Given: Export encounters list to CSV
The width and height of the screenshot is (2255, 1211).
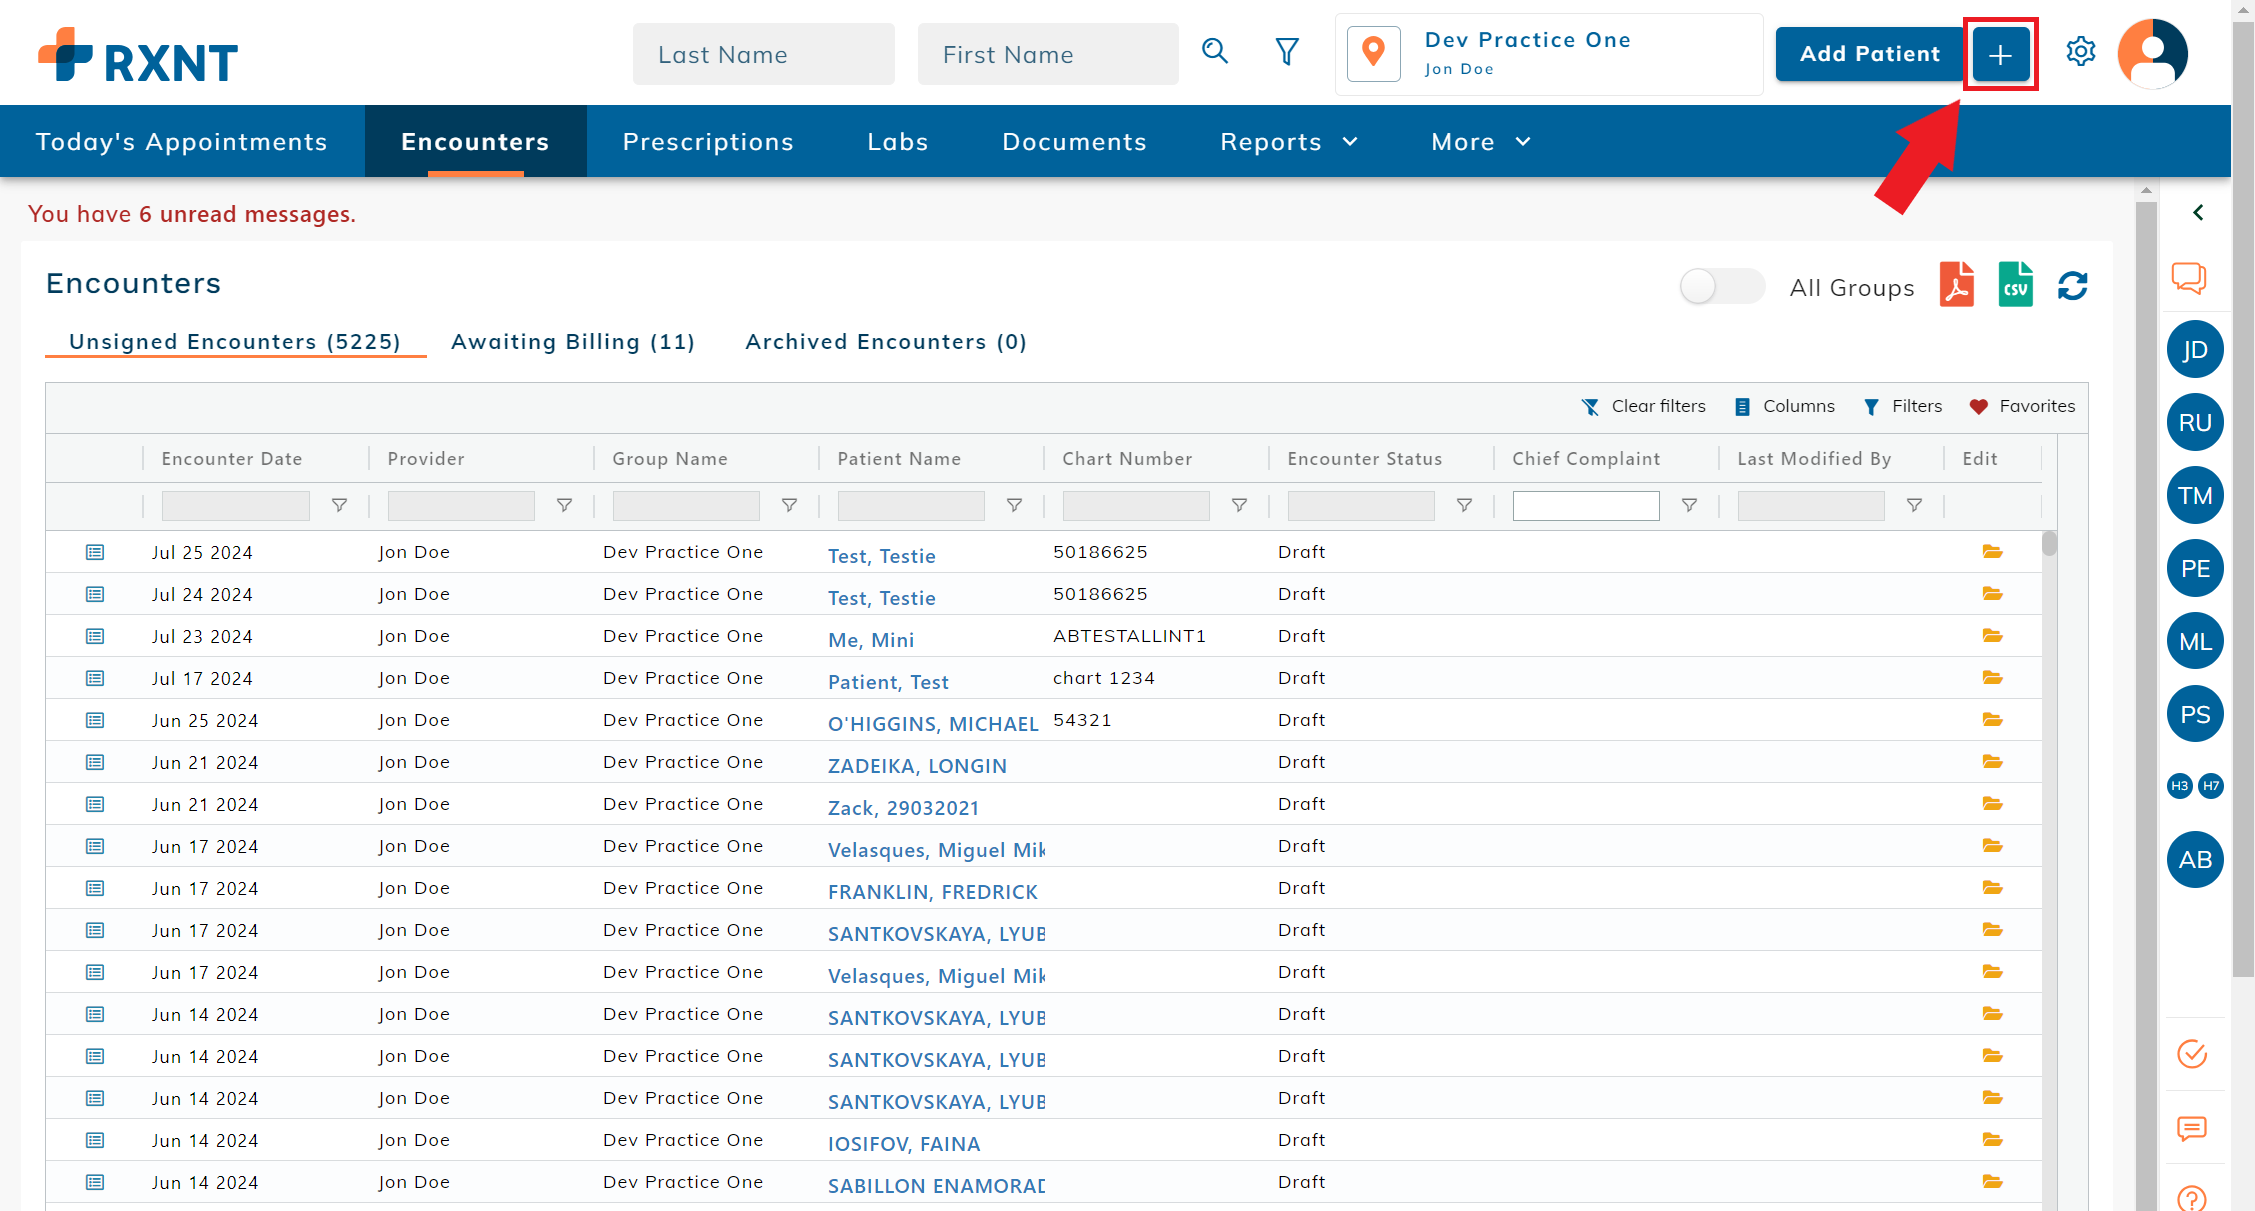Looking at the screenshot, I should pyautogui.click(x=2015, y=284).
